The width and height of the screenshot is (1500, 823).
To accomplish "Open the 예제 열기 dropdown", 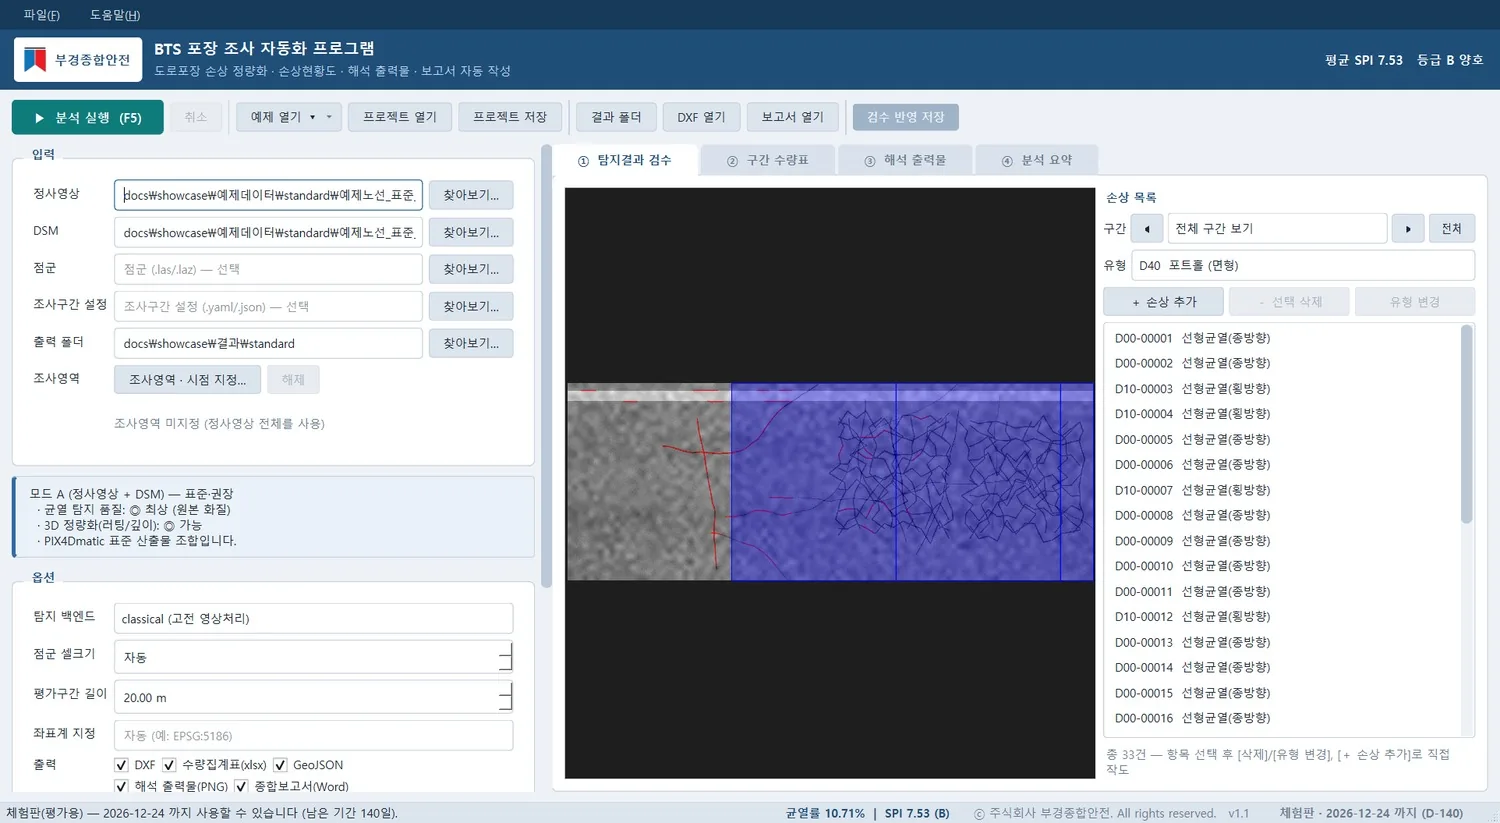I will (289, 117).
